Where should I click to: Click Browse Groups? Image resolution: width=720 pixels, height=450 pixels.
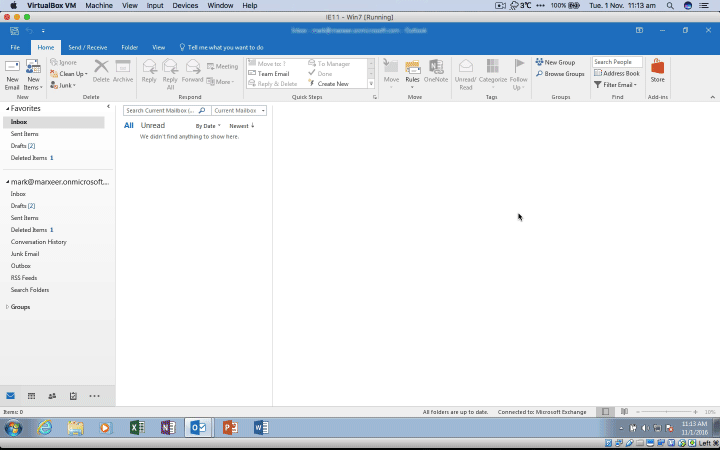click(560, 73)
